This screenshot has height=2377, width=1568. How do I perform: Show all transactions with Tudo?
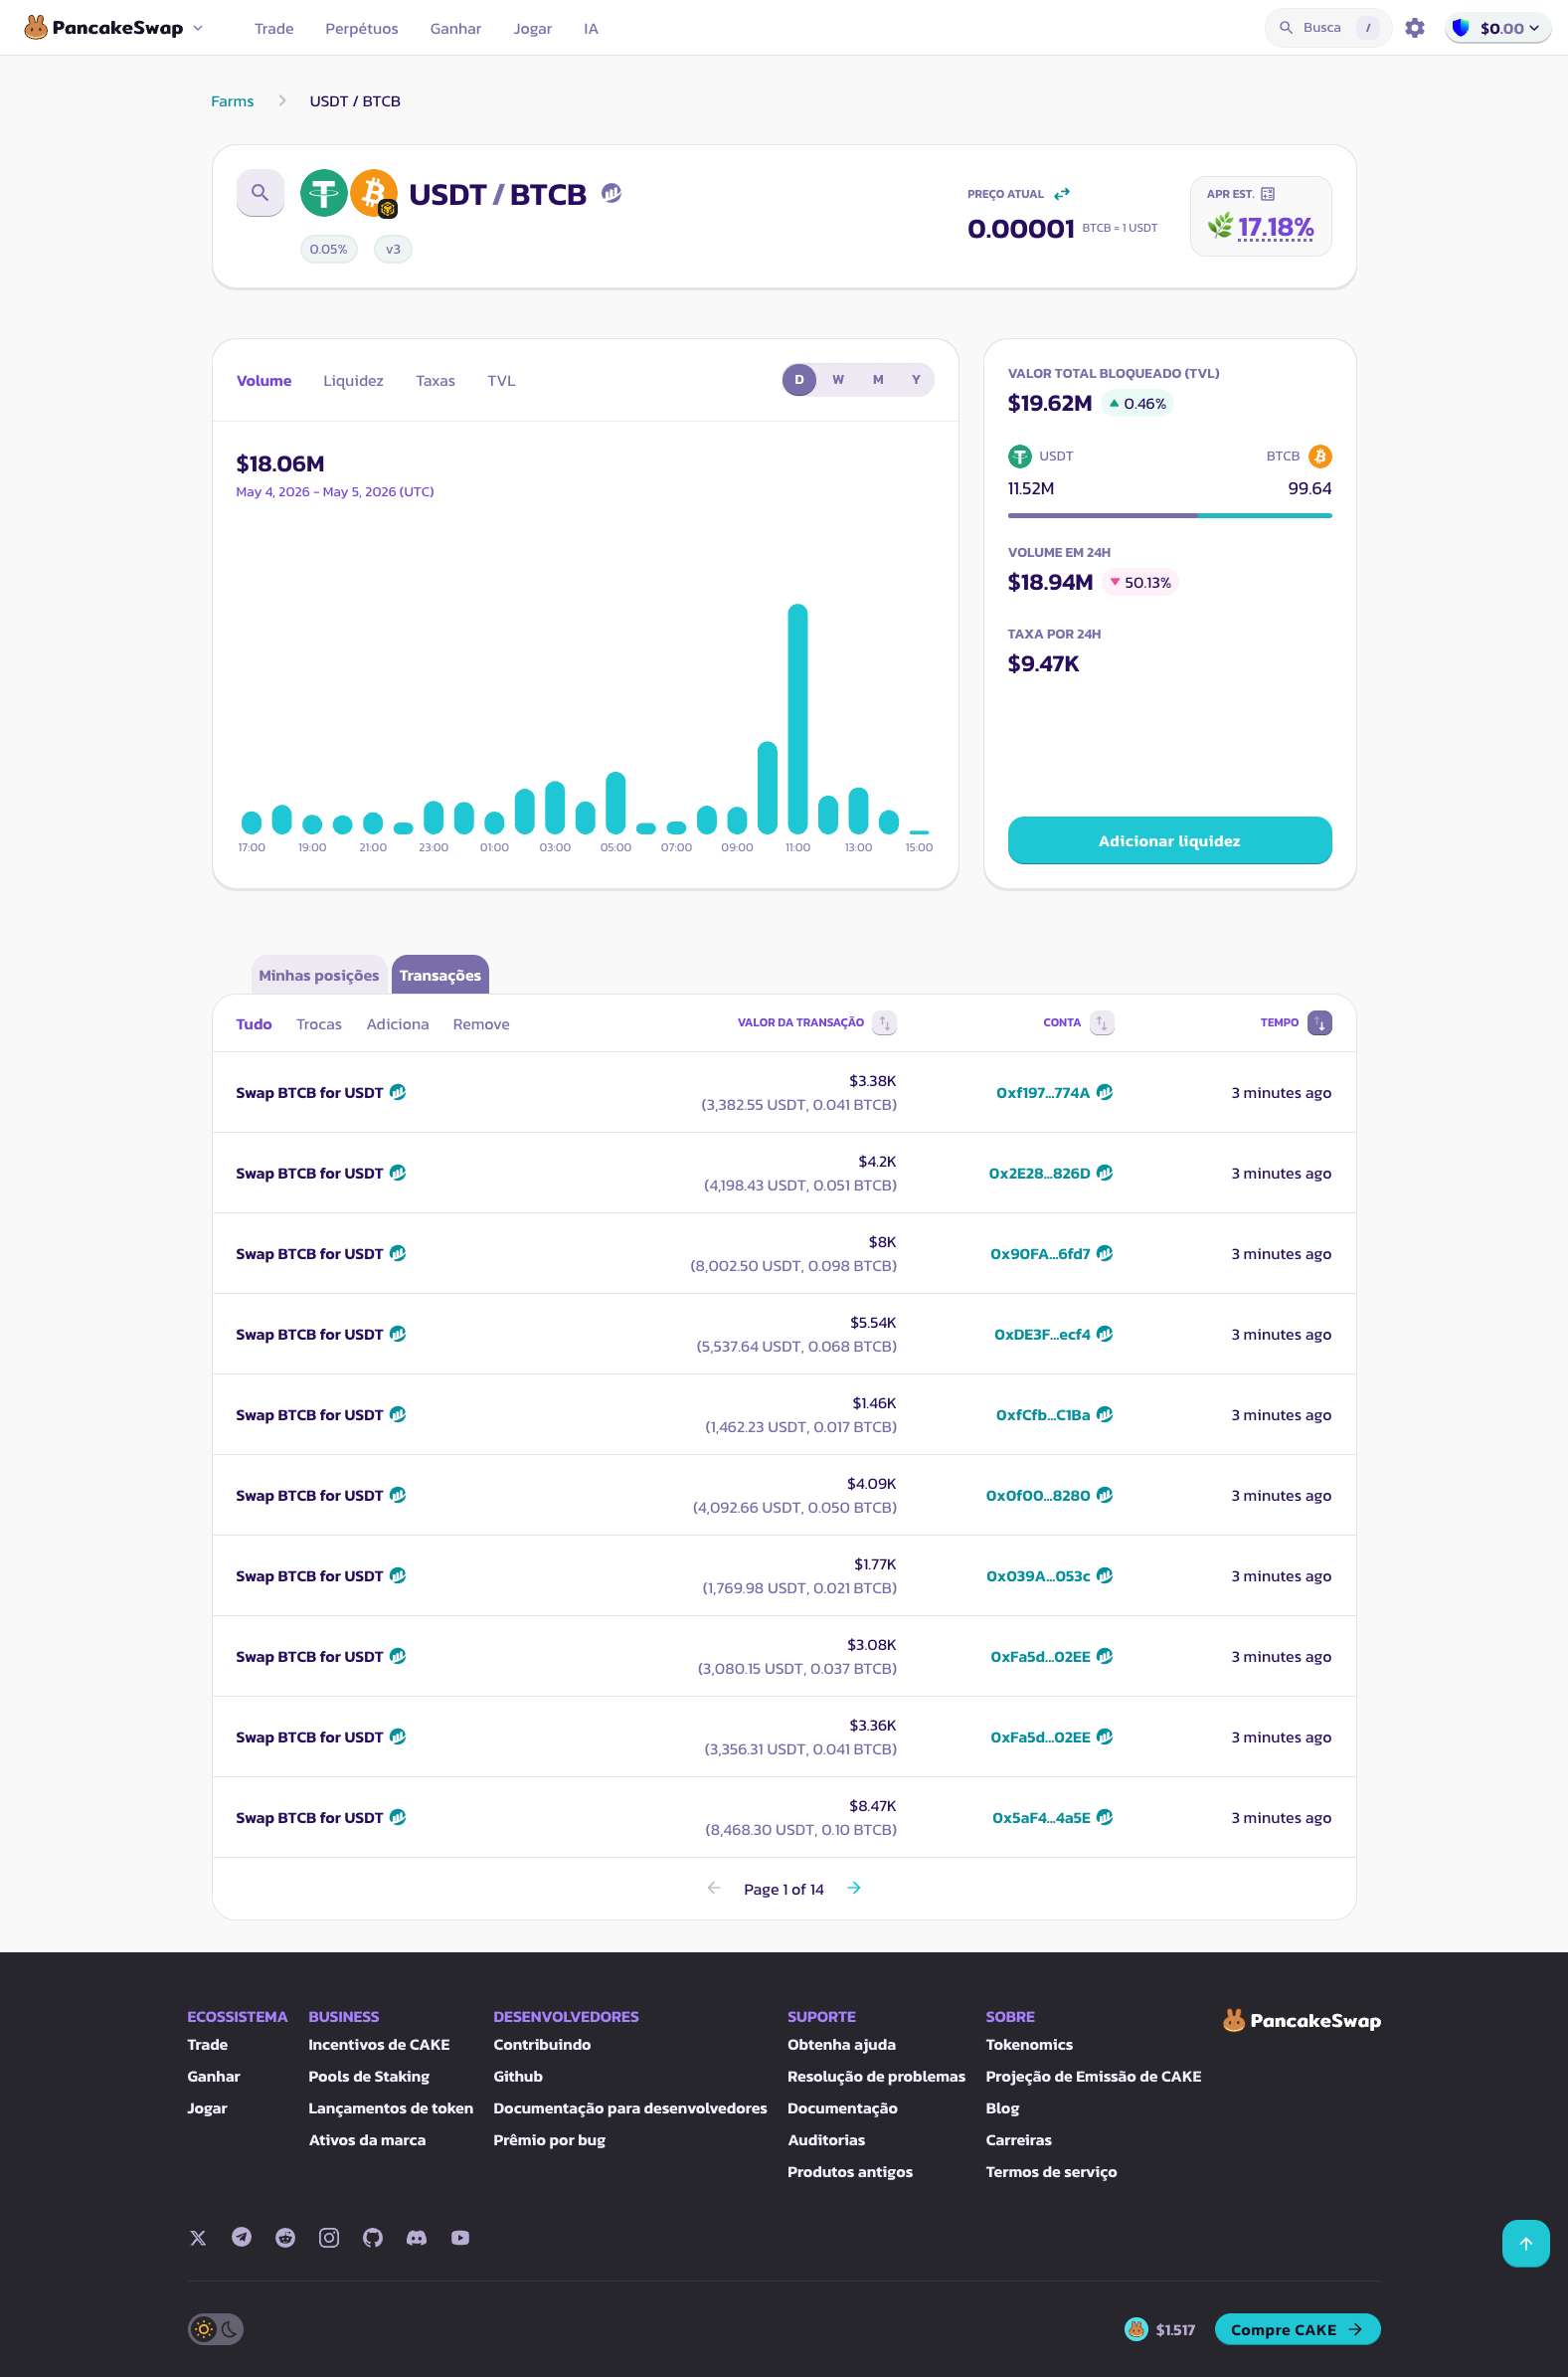(x=254, y=1024)
